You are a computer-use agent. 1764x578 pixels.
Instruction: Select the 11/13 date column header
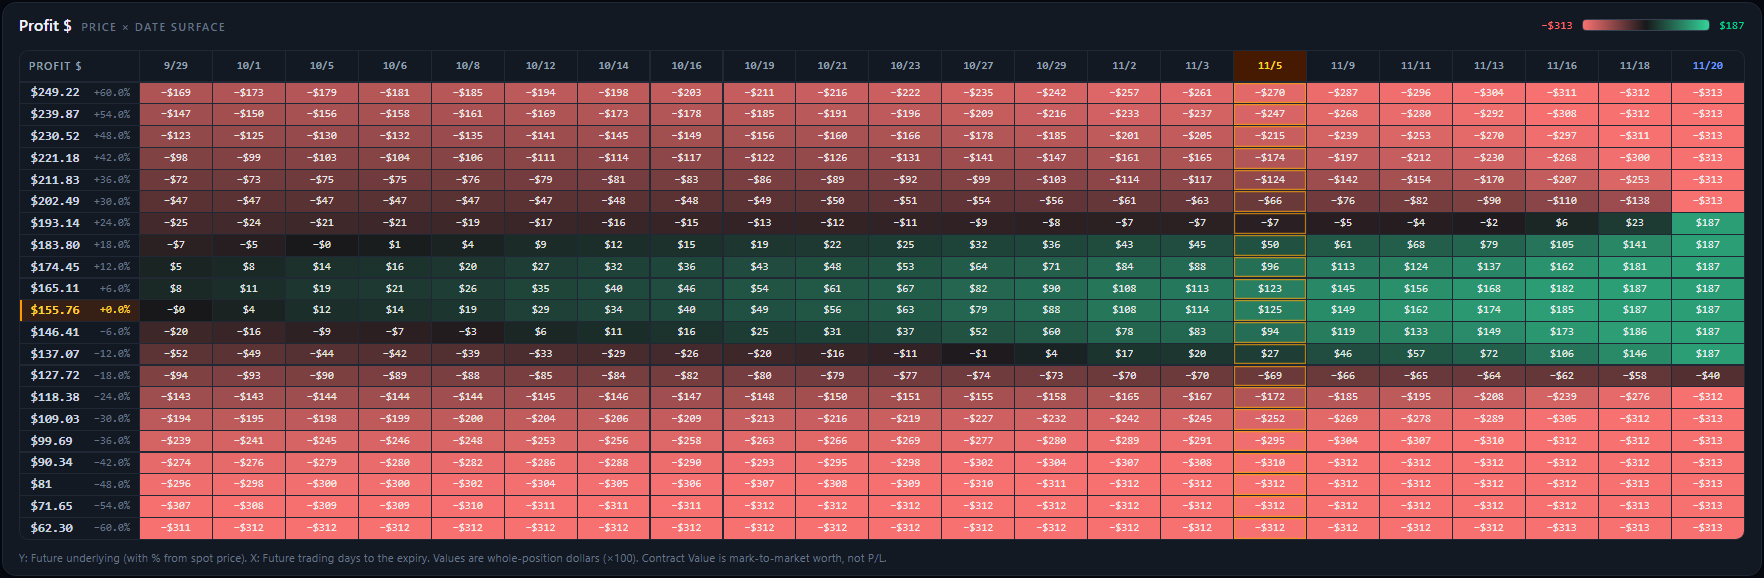point(1489,65)
